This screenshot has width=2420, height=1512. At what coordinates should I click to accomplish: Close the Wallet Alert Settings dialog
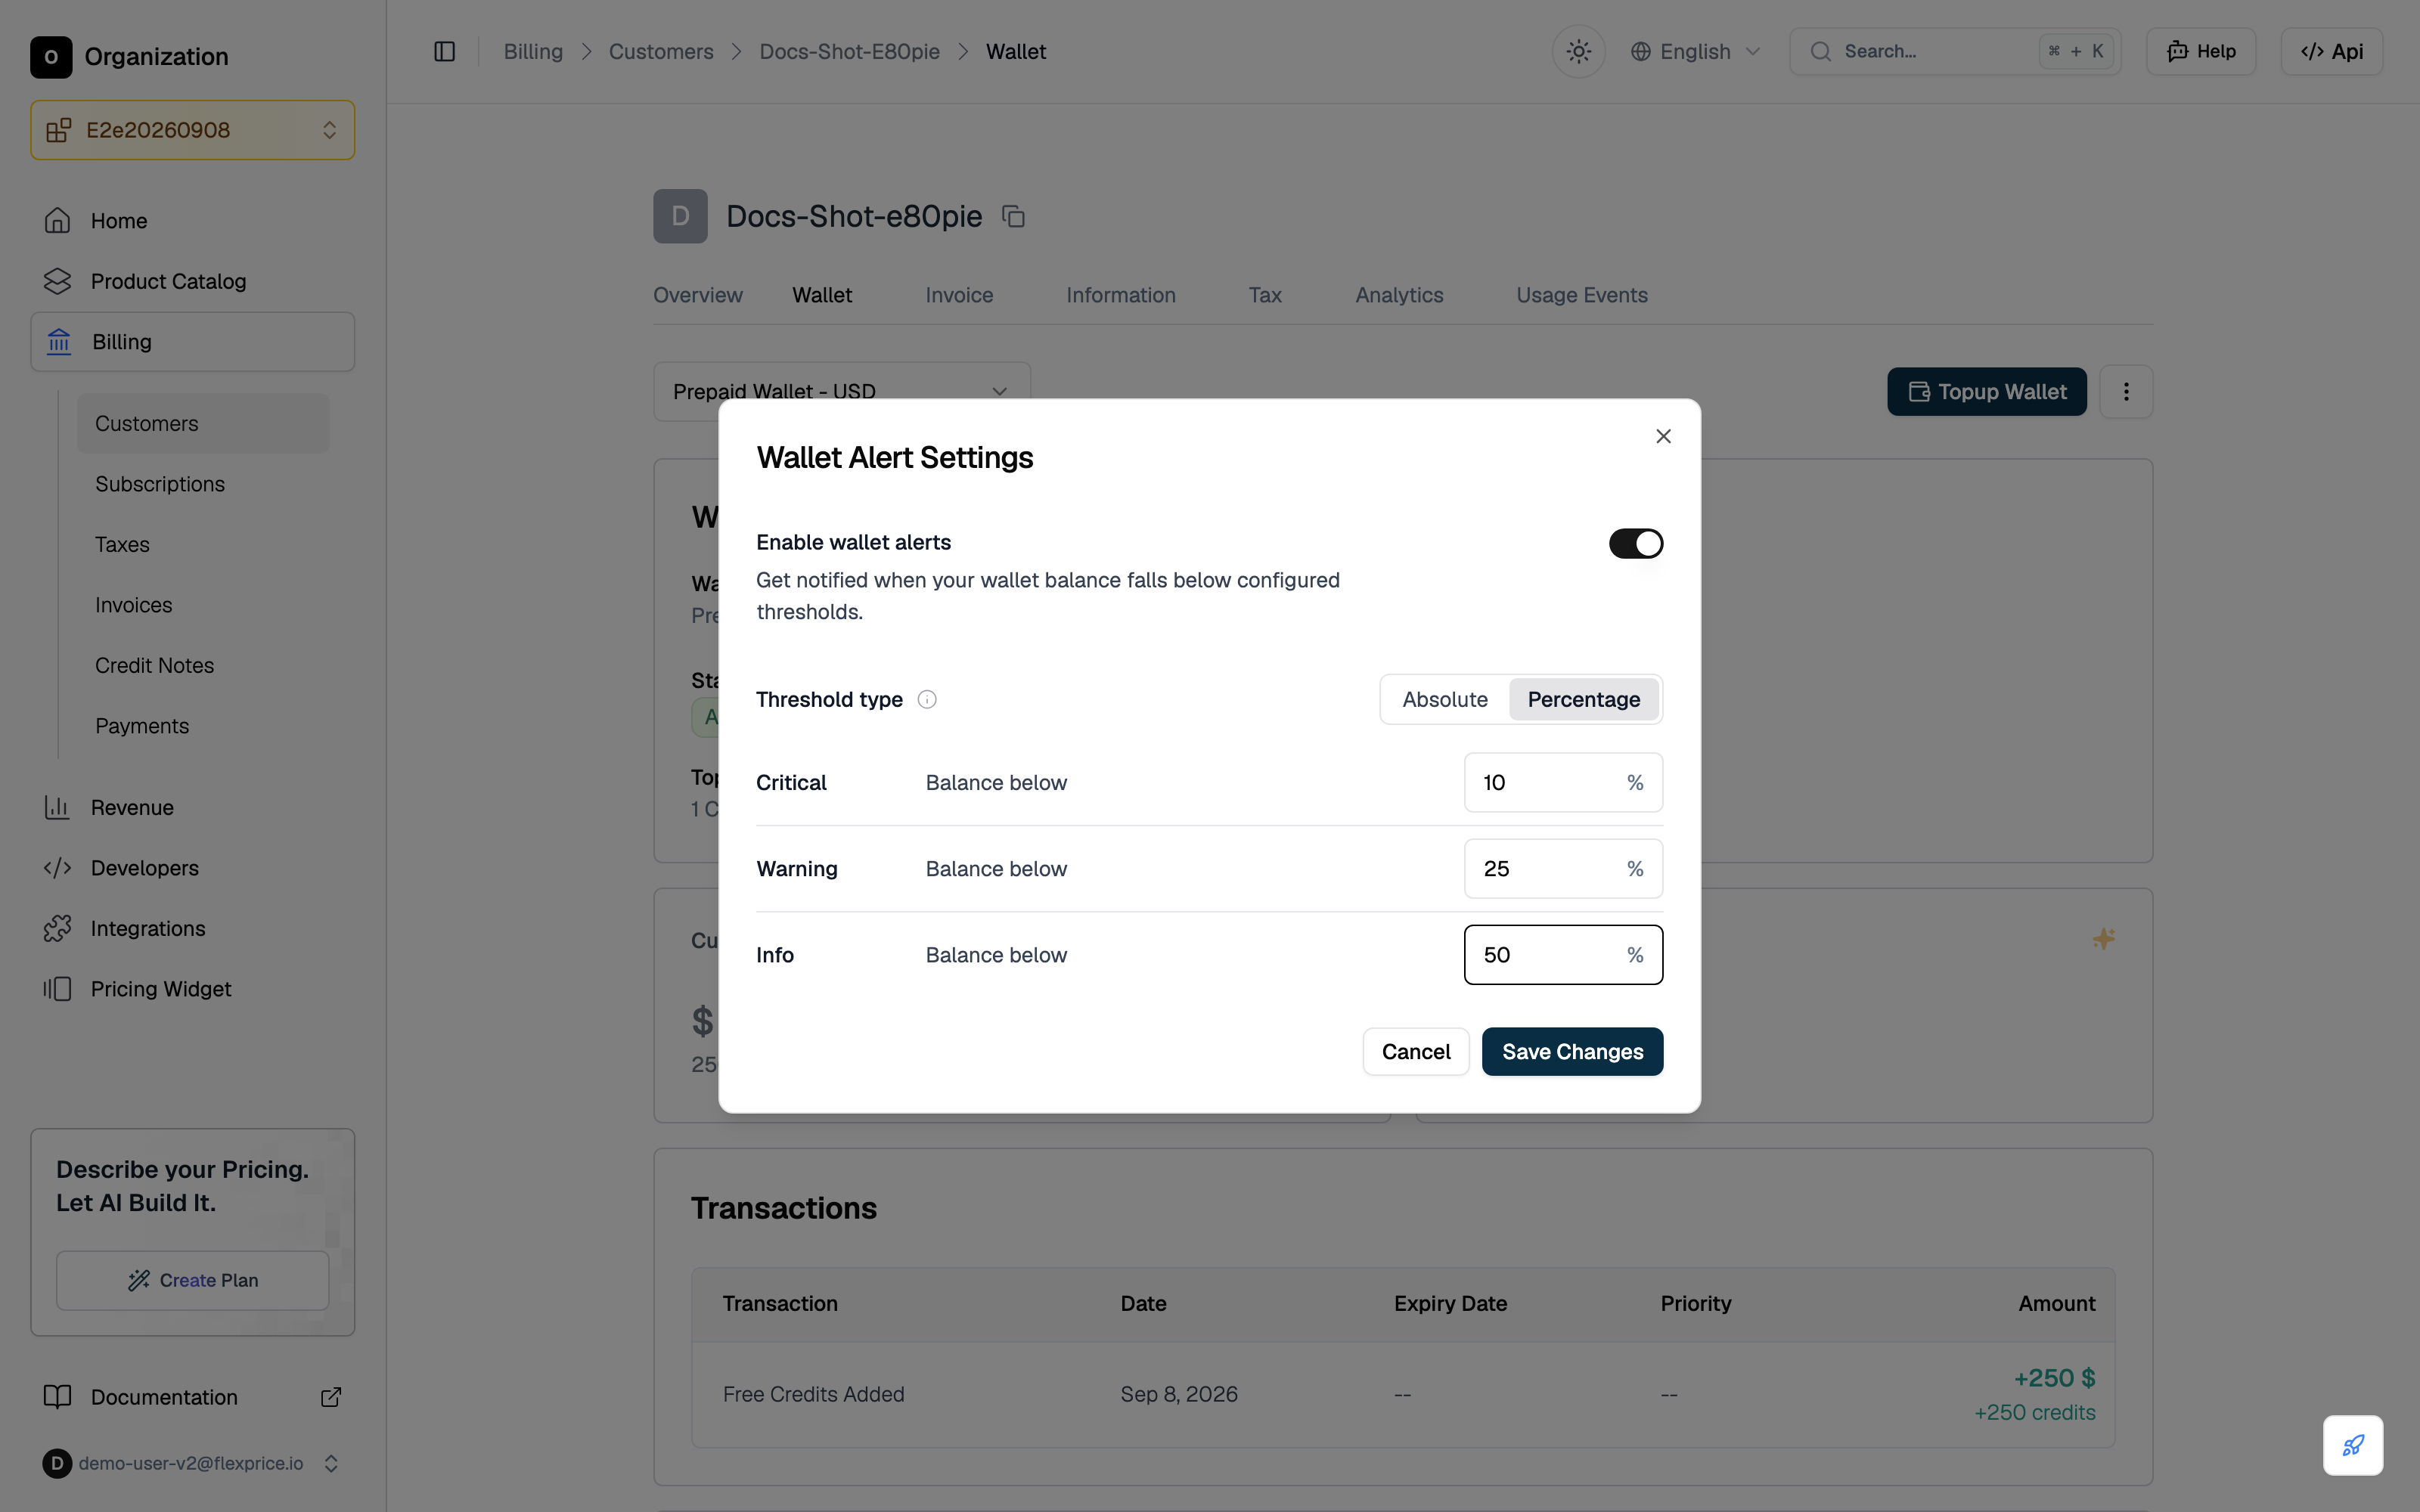tap(1663, 436)
